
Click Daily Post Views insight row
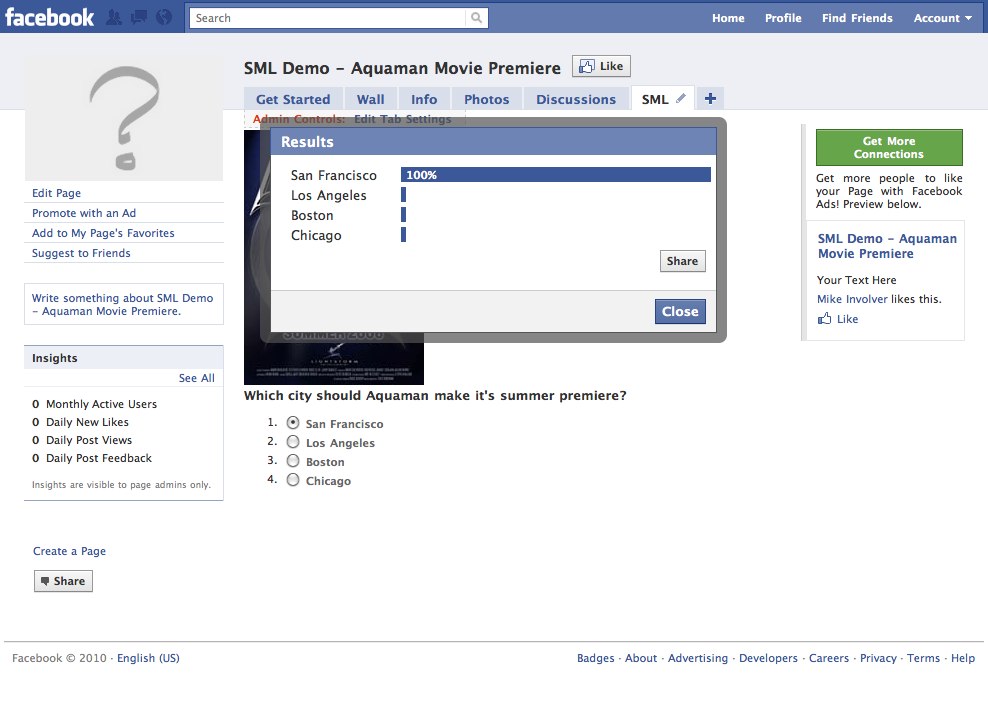pyautogui.click(x=82, y=440)
